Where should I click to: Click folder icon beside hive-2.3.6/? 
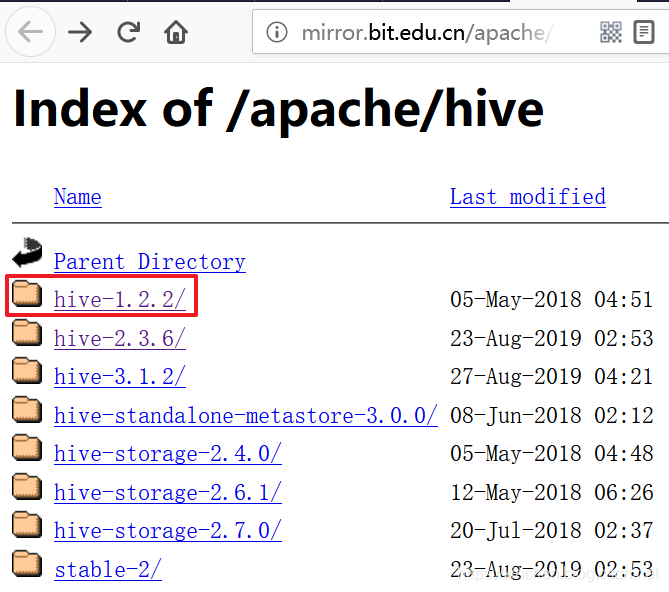coord(27,332)
